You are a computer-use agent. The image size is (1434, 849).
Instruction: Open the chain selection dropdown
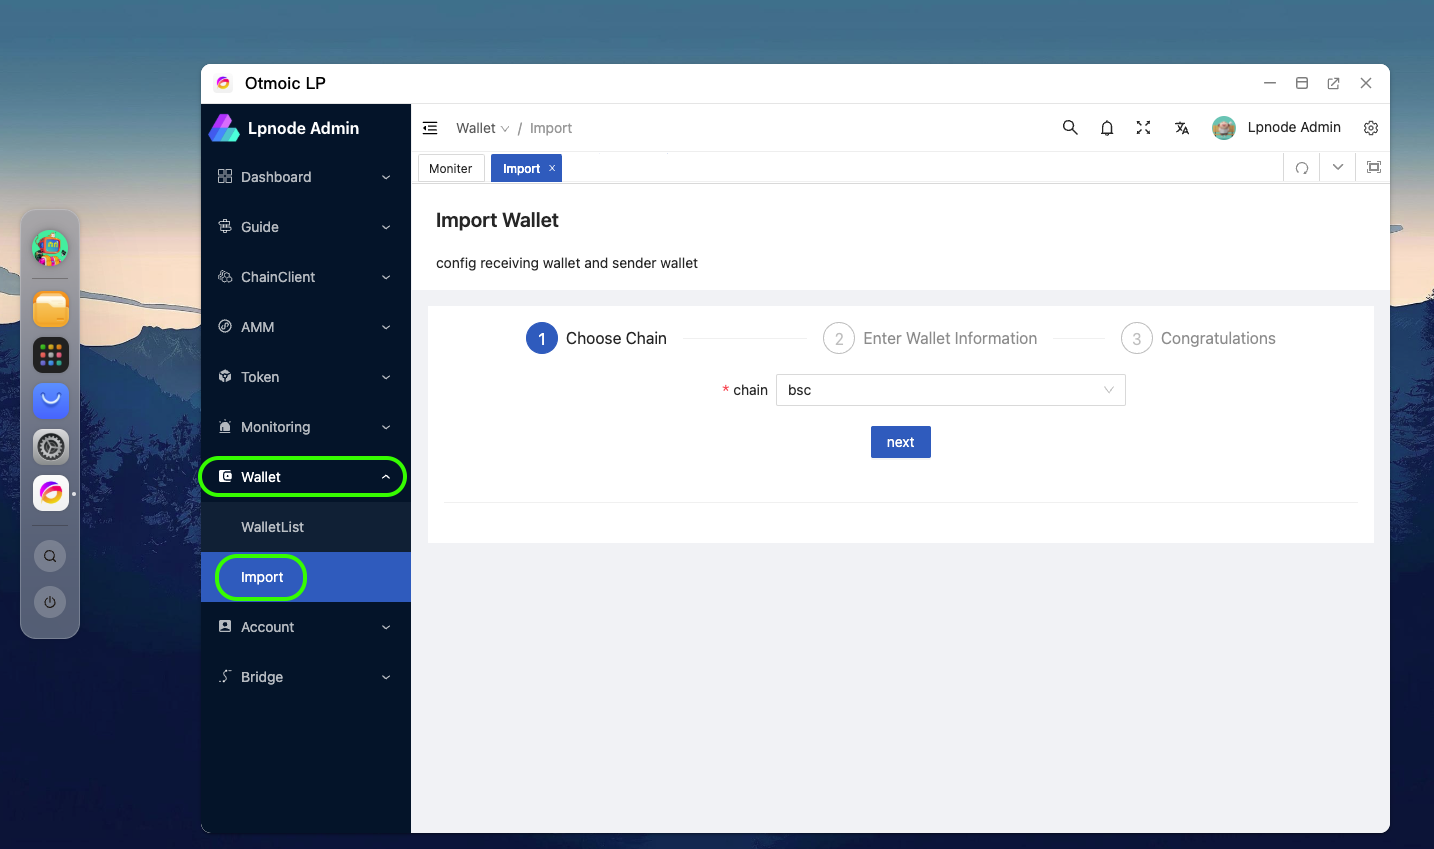pyautogui.click(x=950, y=390)
